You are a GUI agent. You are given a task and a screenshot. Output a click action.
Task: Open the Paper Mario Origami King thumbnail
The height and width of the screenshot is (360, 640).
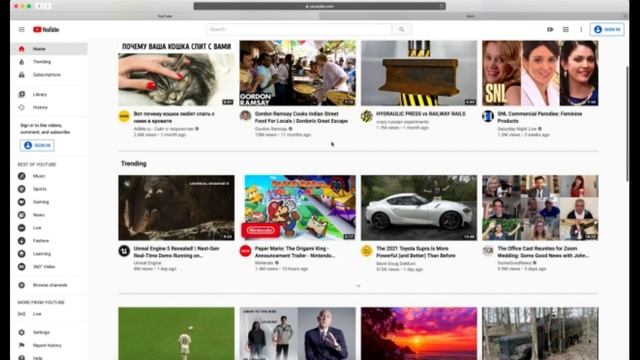tap(298, 207)
